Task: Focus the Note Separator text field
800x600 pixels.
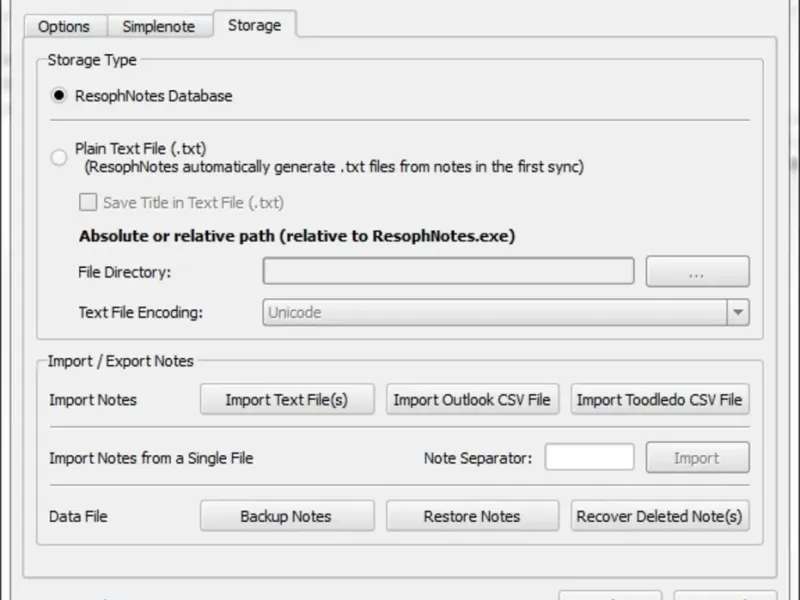Action: point(589,458)
